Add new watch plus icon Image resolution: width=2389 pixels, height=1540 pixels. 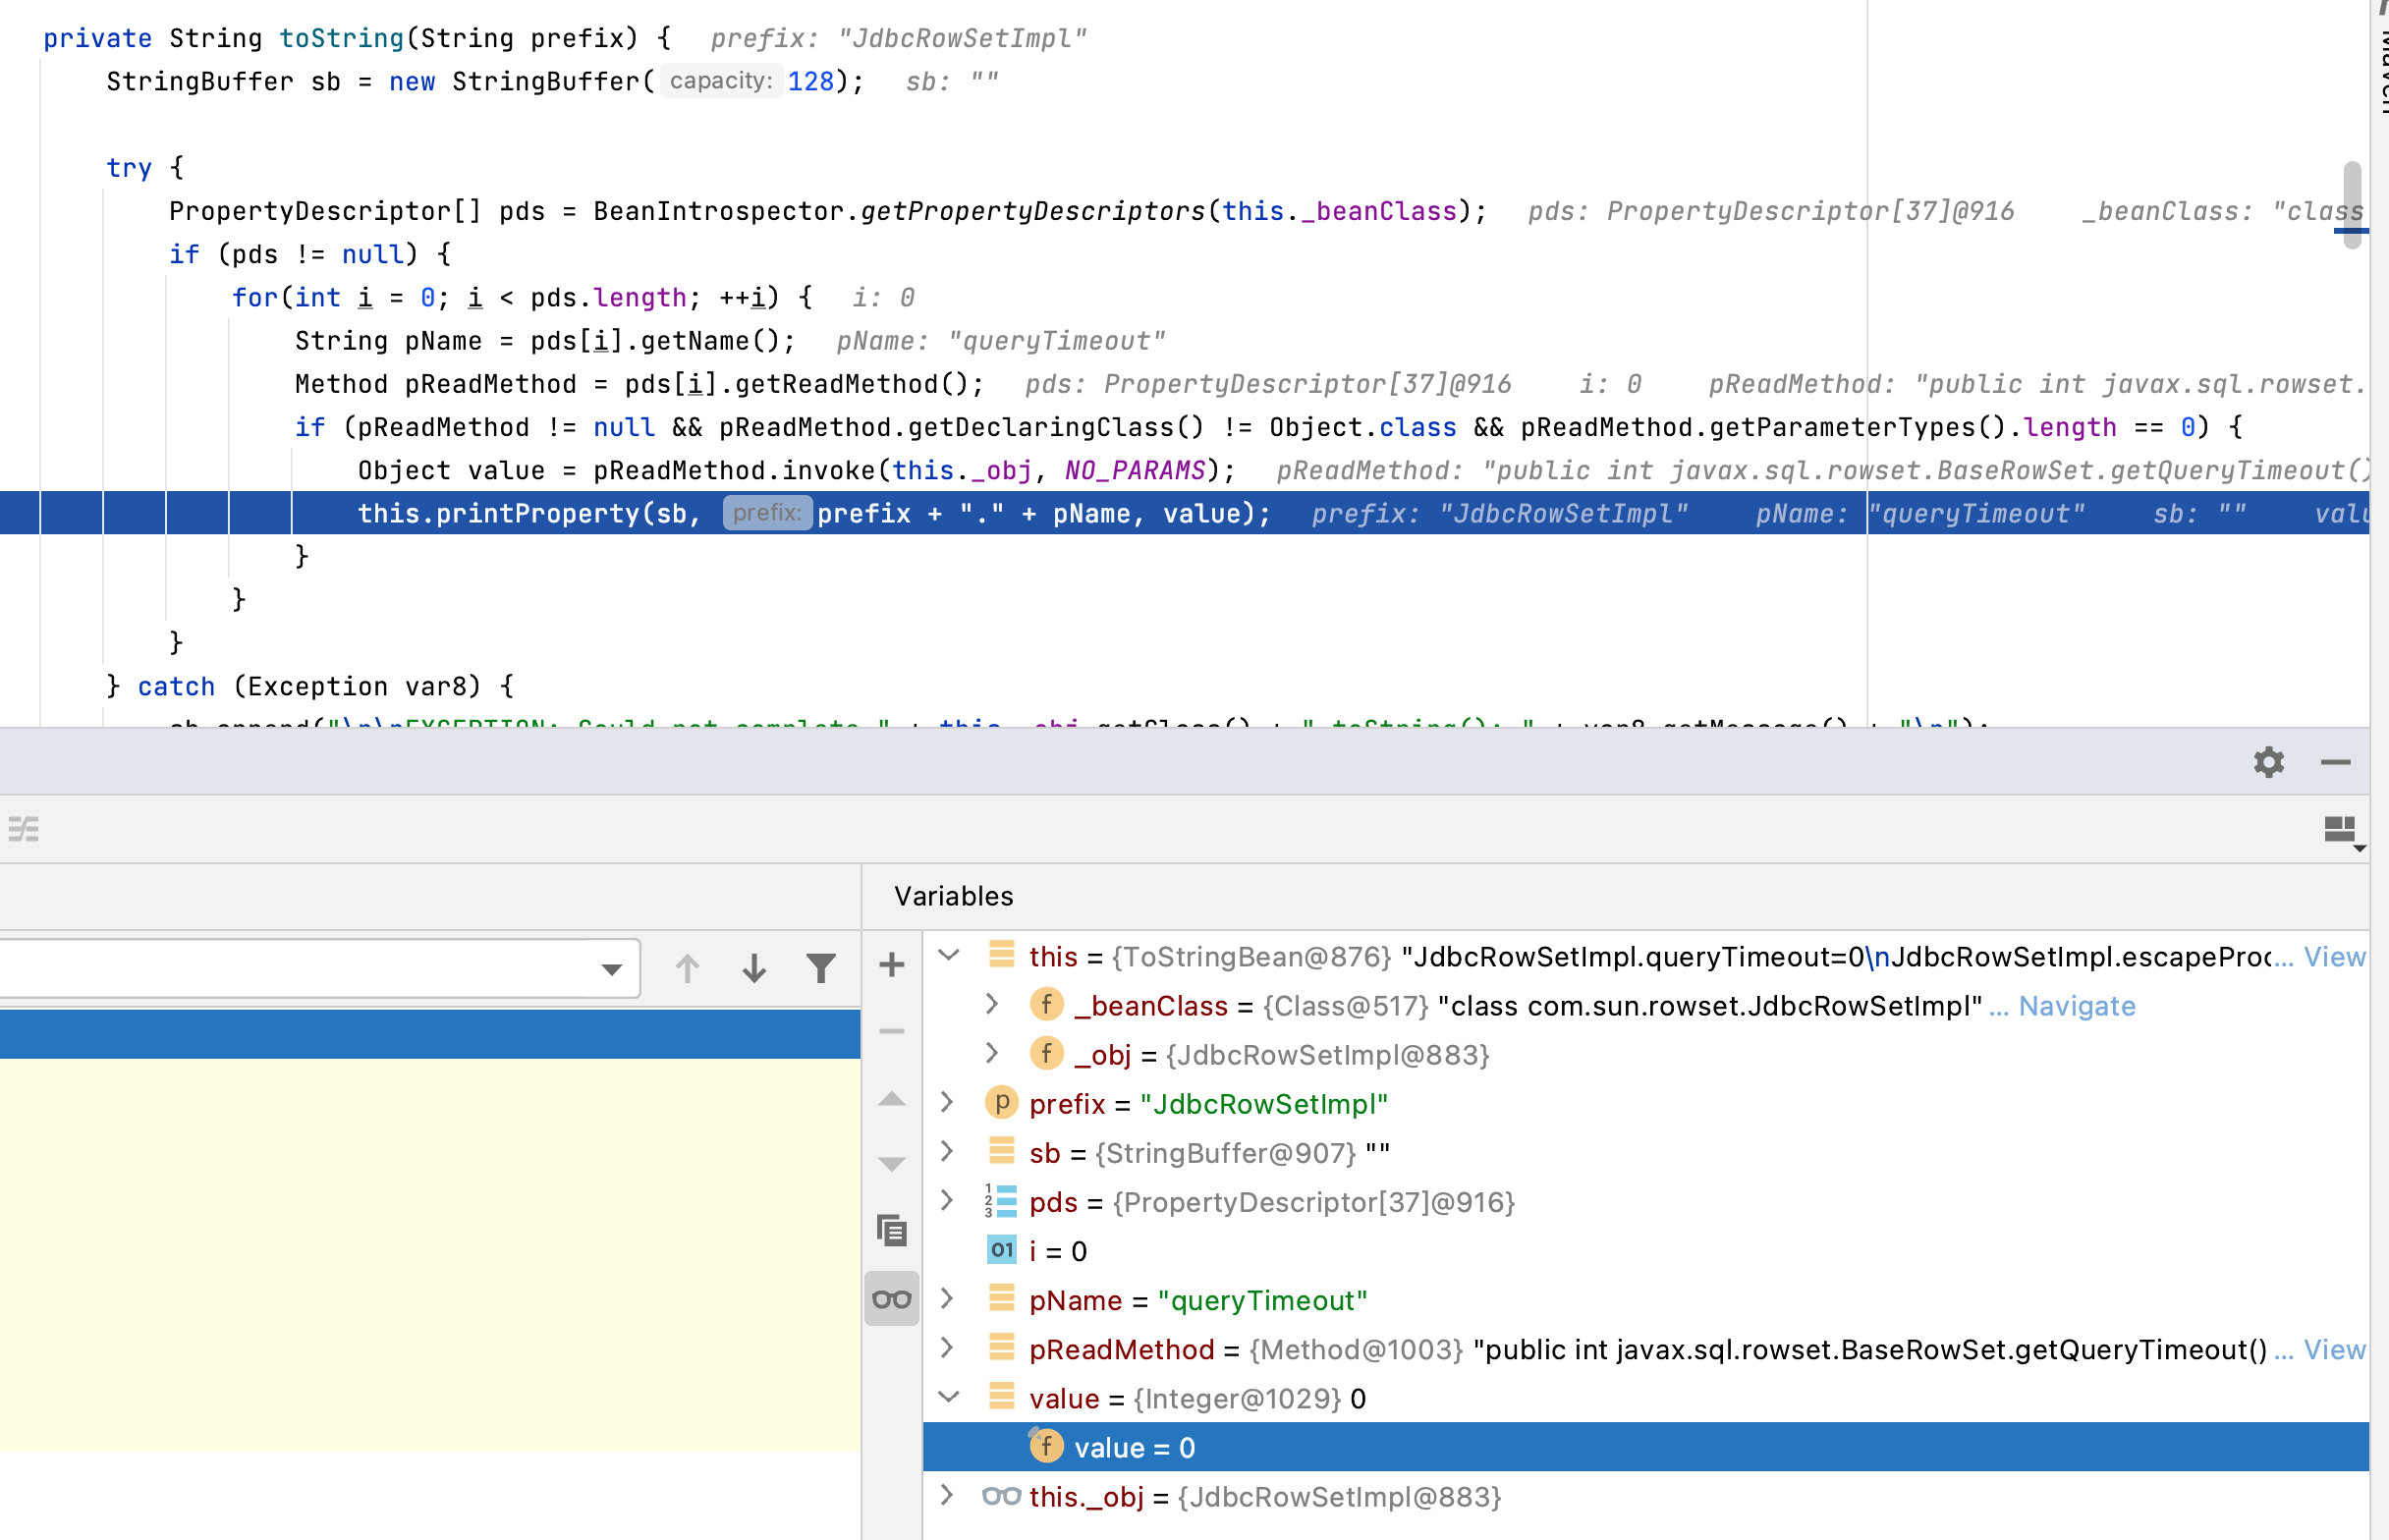tap(891, 965)
